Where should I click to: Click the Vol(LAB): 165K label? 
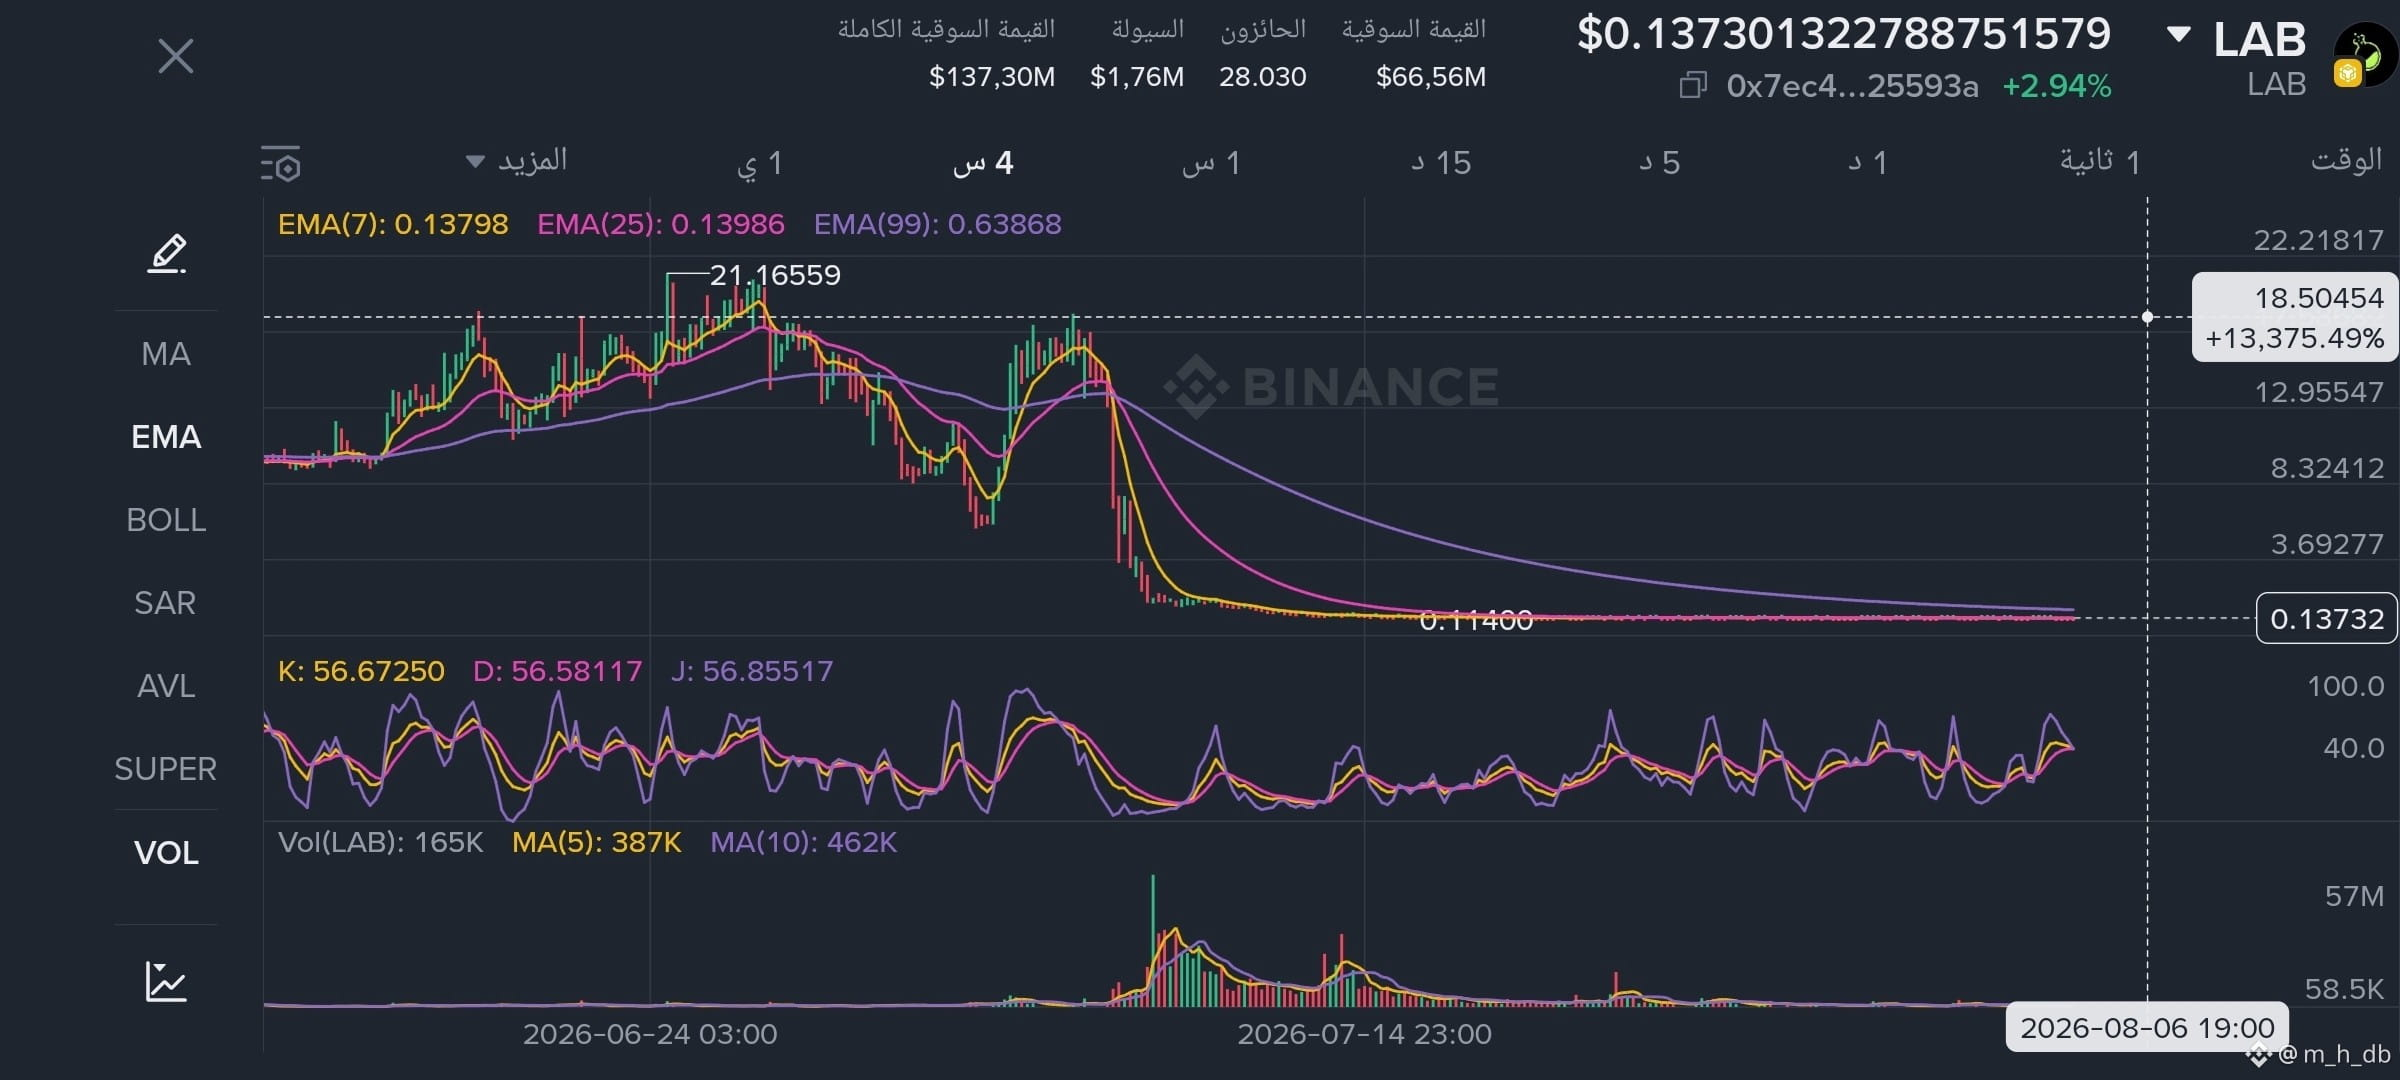tap(380, 842)
